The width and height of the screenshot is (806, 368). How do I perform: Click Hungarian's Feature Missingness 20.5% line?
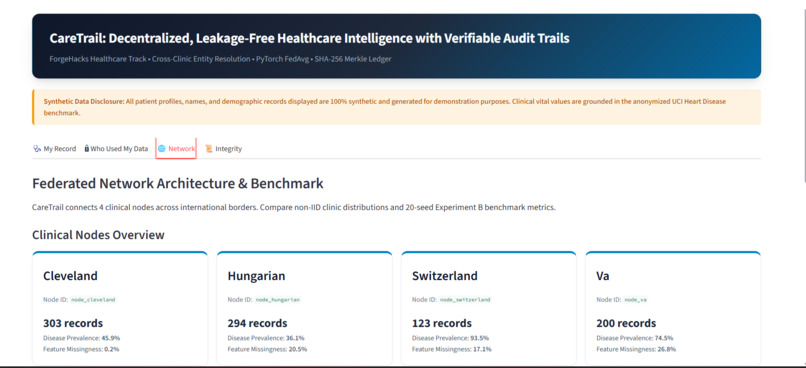[x=267, y=349]
